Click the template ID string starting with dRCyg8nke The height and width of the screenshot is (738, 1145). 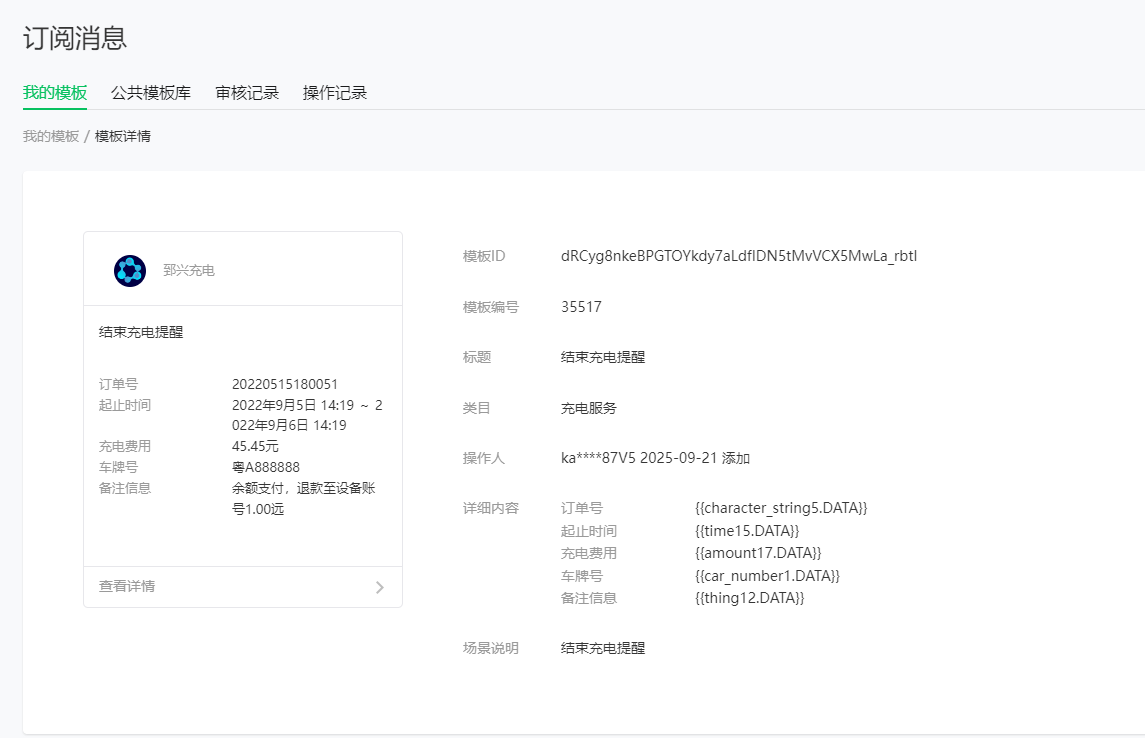point(739,256)
